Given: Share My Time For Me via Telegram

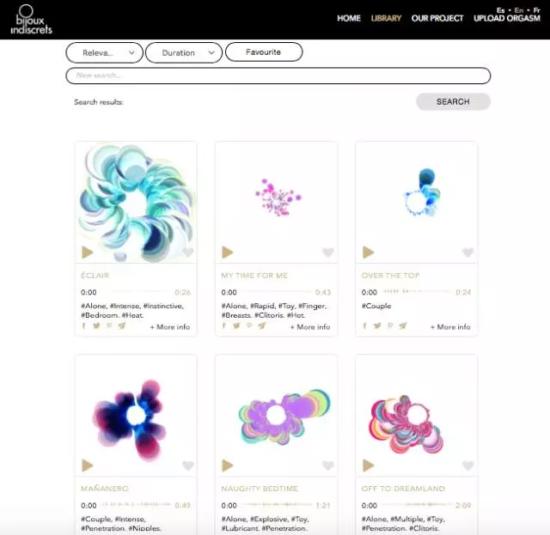Looking at the screenshot, I should [x=262, y=326].
